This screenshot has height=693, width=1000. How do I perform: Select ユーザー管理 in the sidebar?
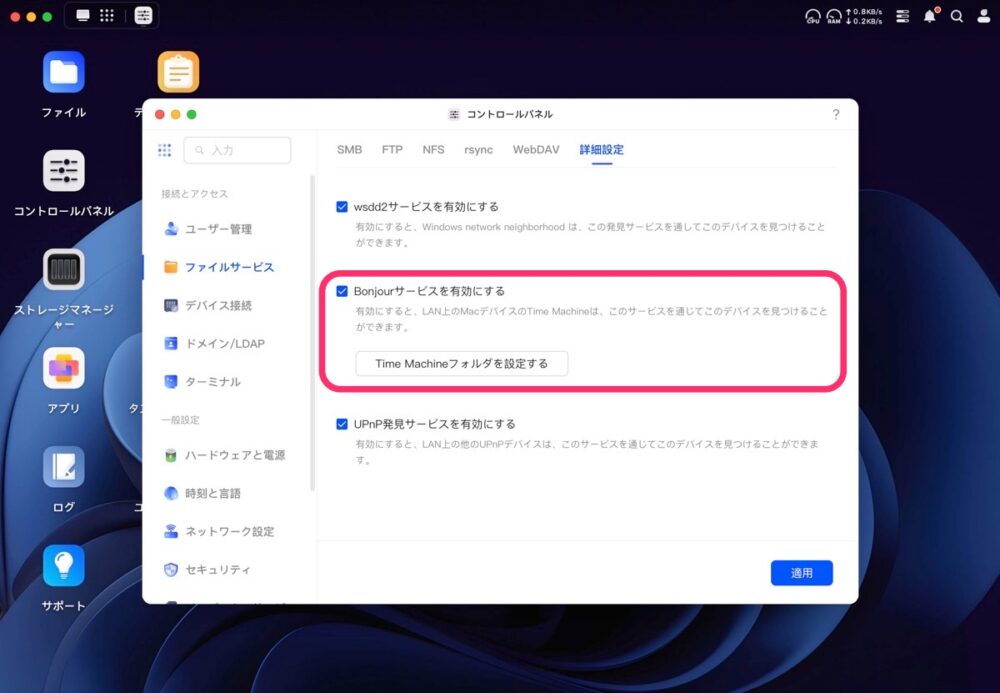coord(218,229)
